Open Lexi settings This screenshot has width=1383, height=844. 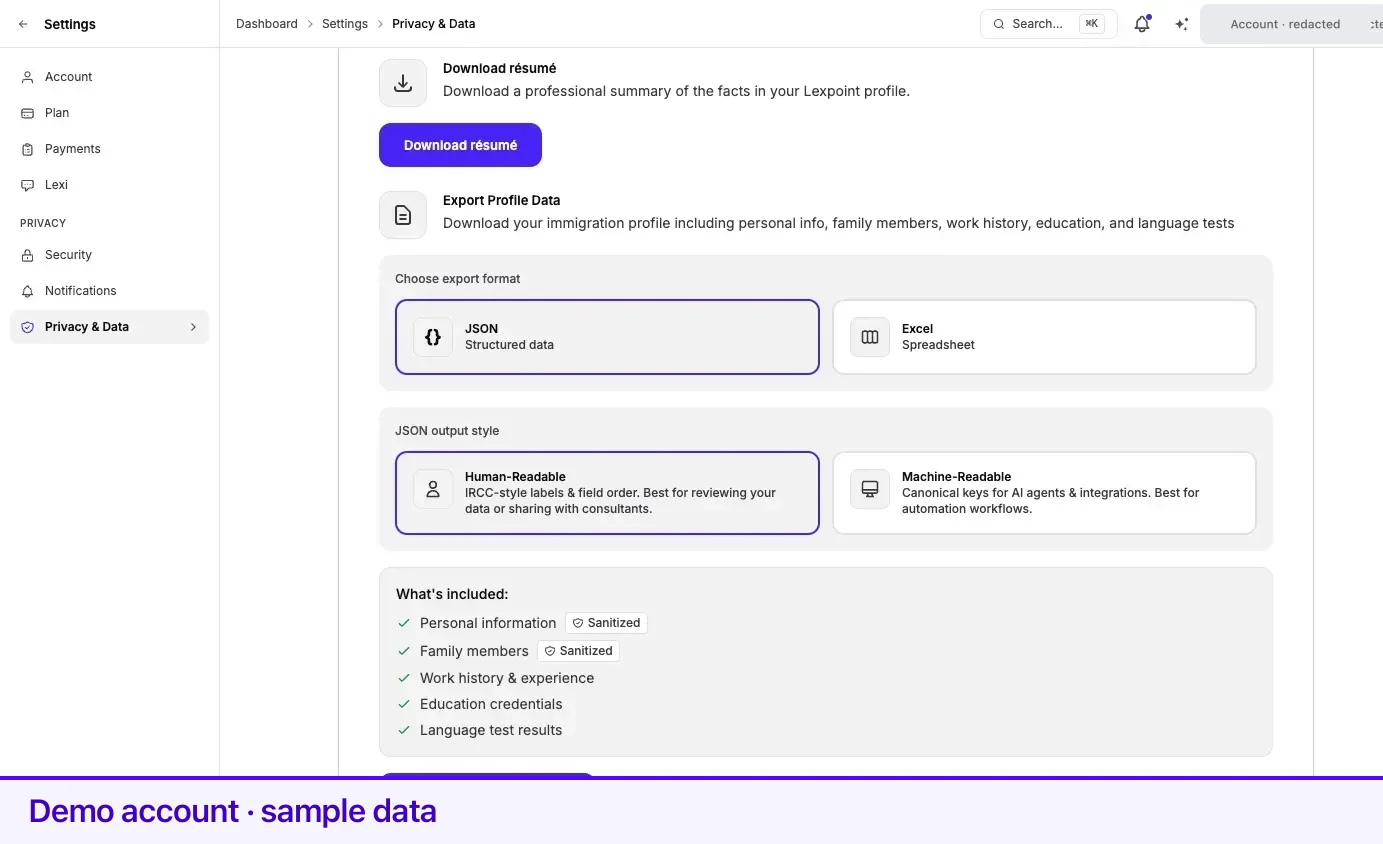pyautogui.click(x=110, y=185)
